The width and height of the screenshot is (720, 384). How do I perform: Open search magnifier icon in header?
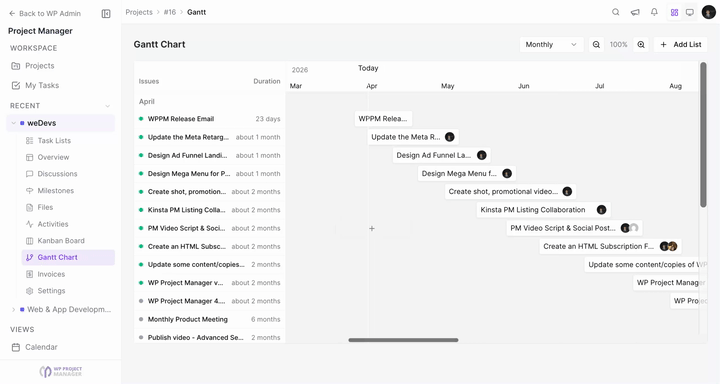pyautogui.click(x=616, y=12)
